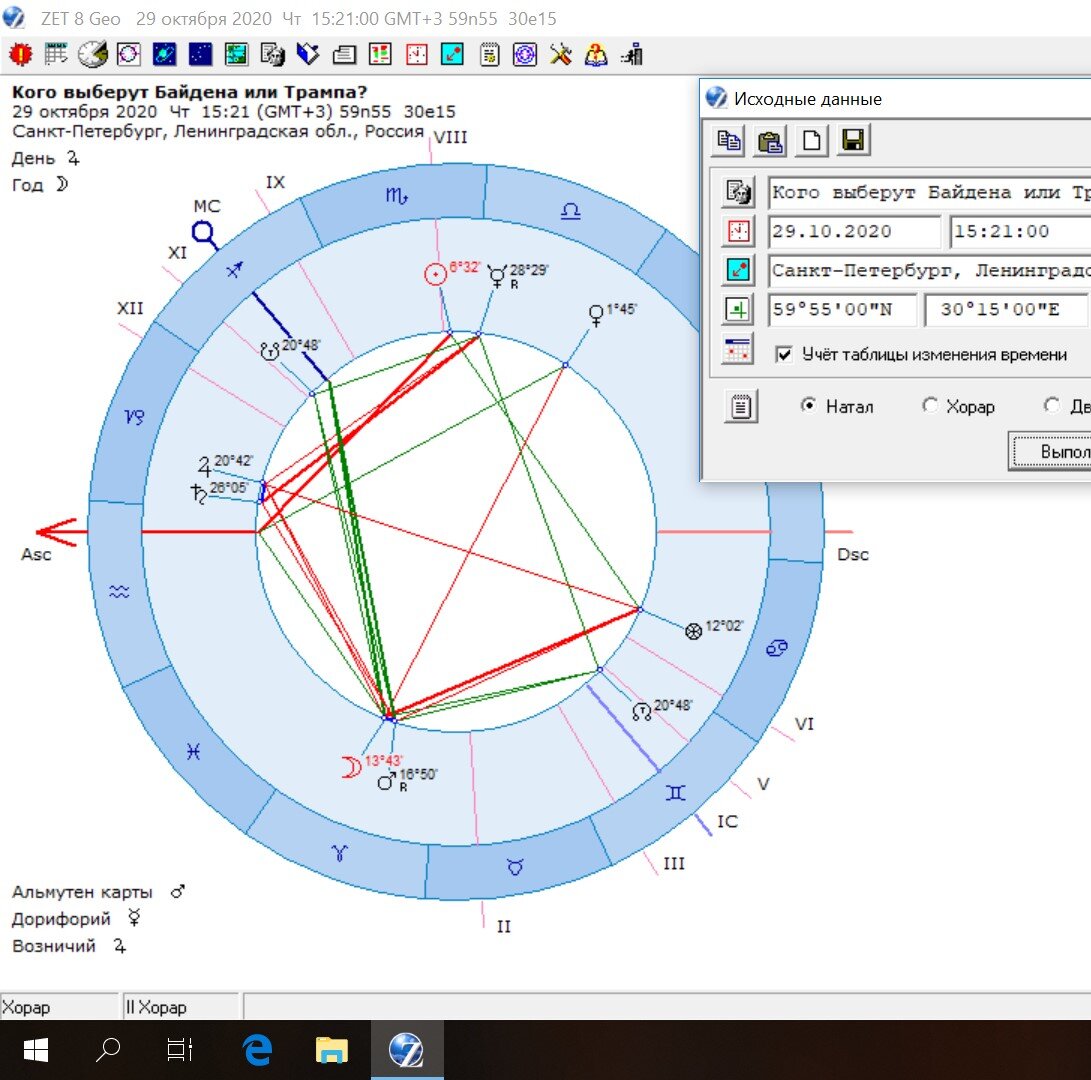Open the Windows Start menu
Screen dimensions: 1091x1080
(x=35, y=1050)
